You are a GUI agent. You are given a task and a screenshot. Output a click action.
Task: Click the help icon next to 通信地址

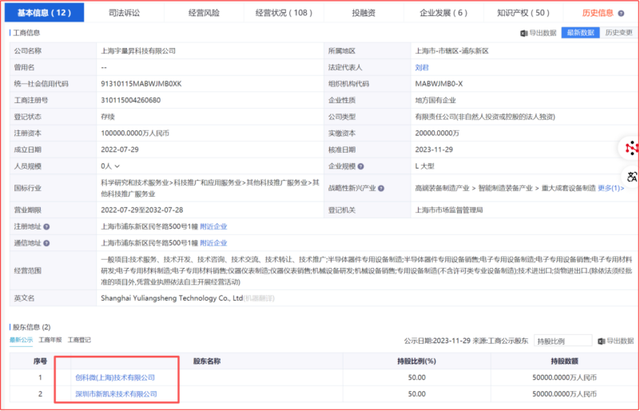(47, 243)
